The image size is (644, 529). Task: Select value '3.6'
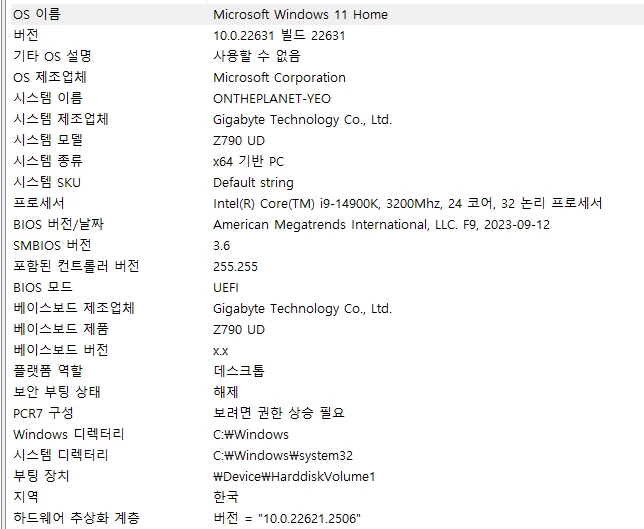[222, 246]
